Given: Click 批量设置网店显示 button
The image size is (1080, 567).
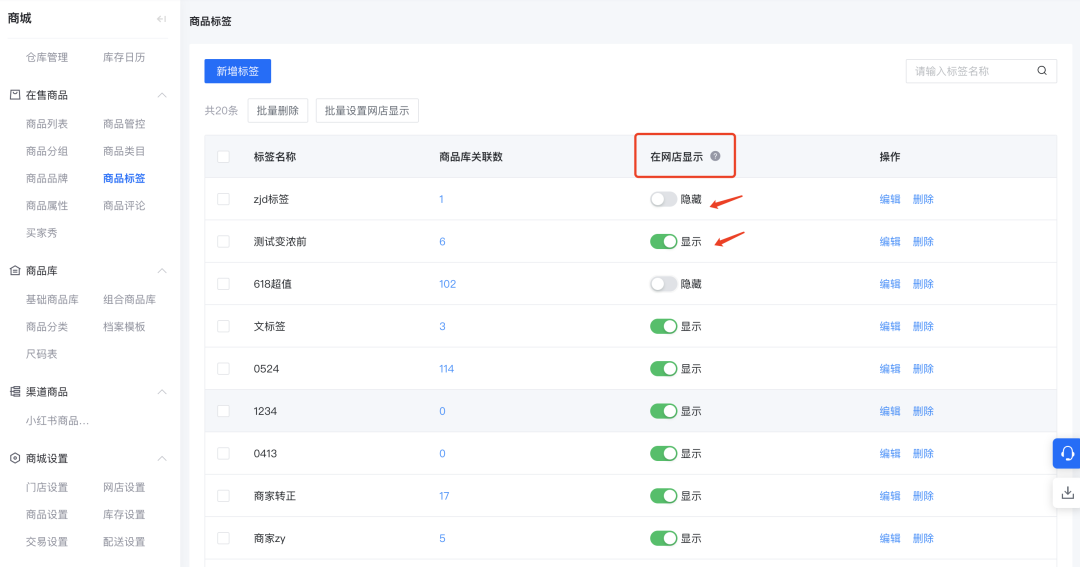Looking at the screenshot, I should point(367,110).
